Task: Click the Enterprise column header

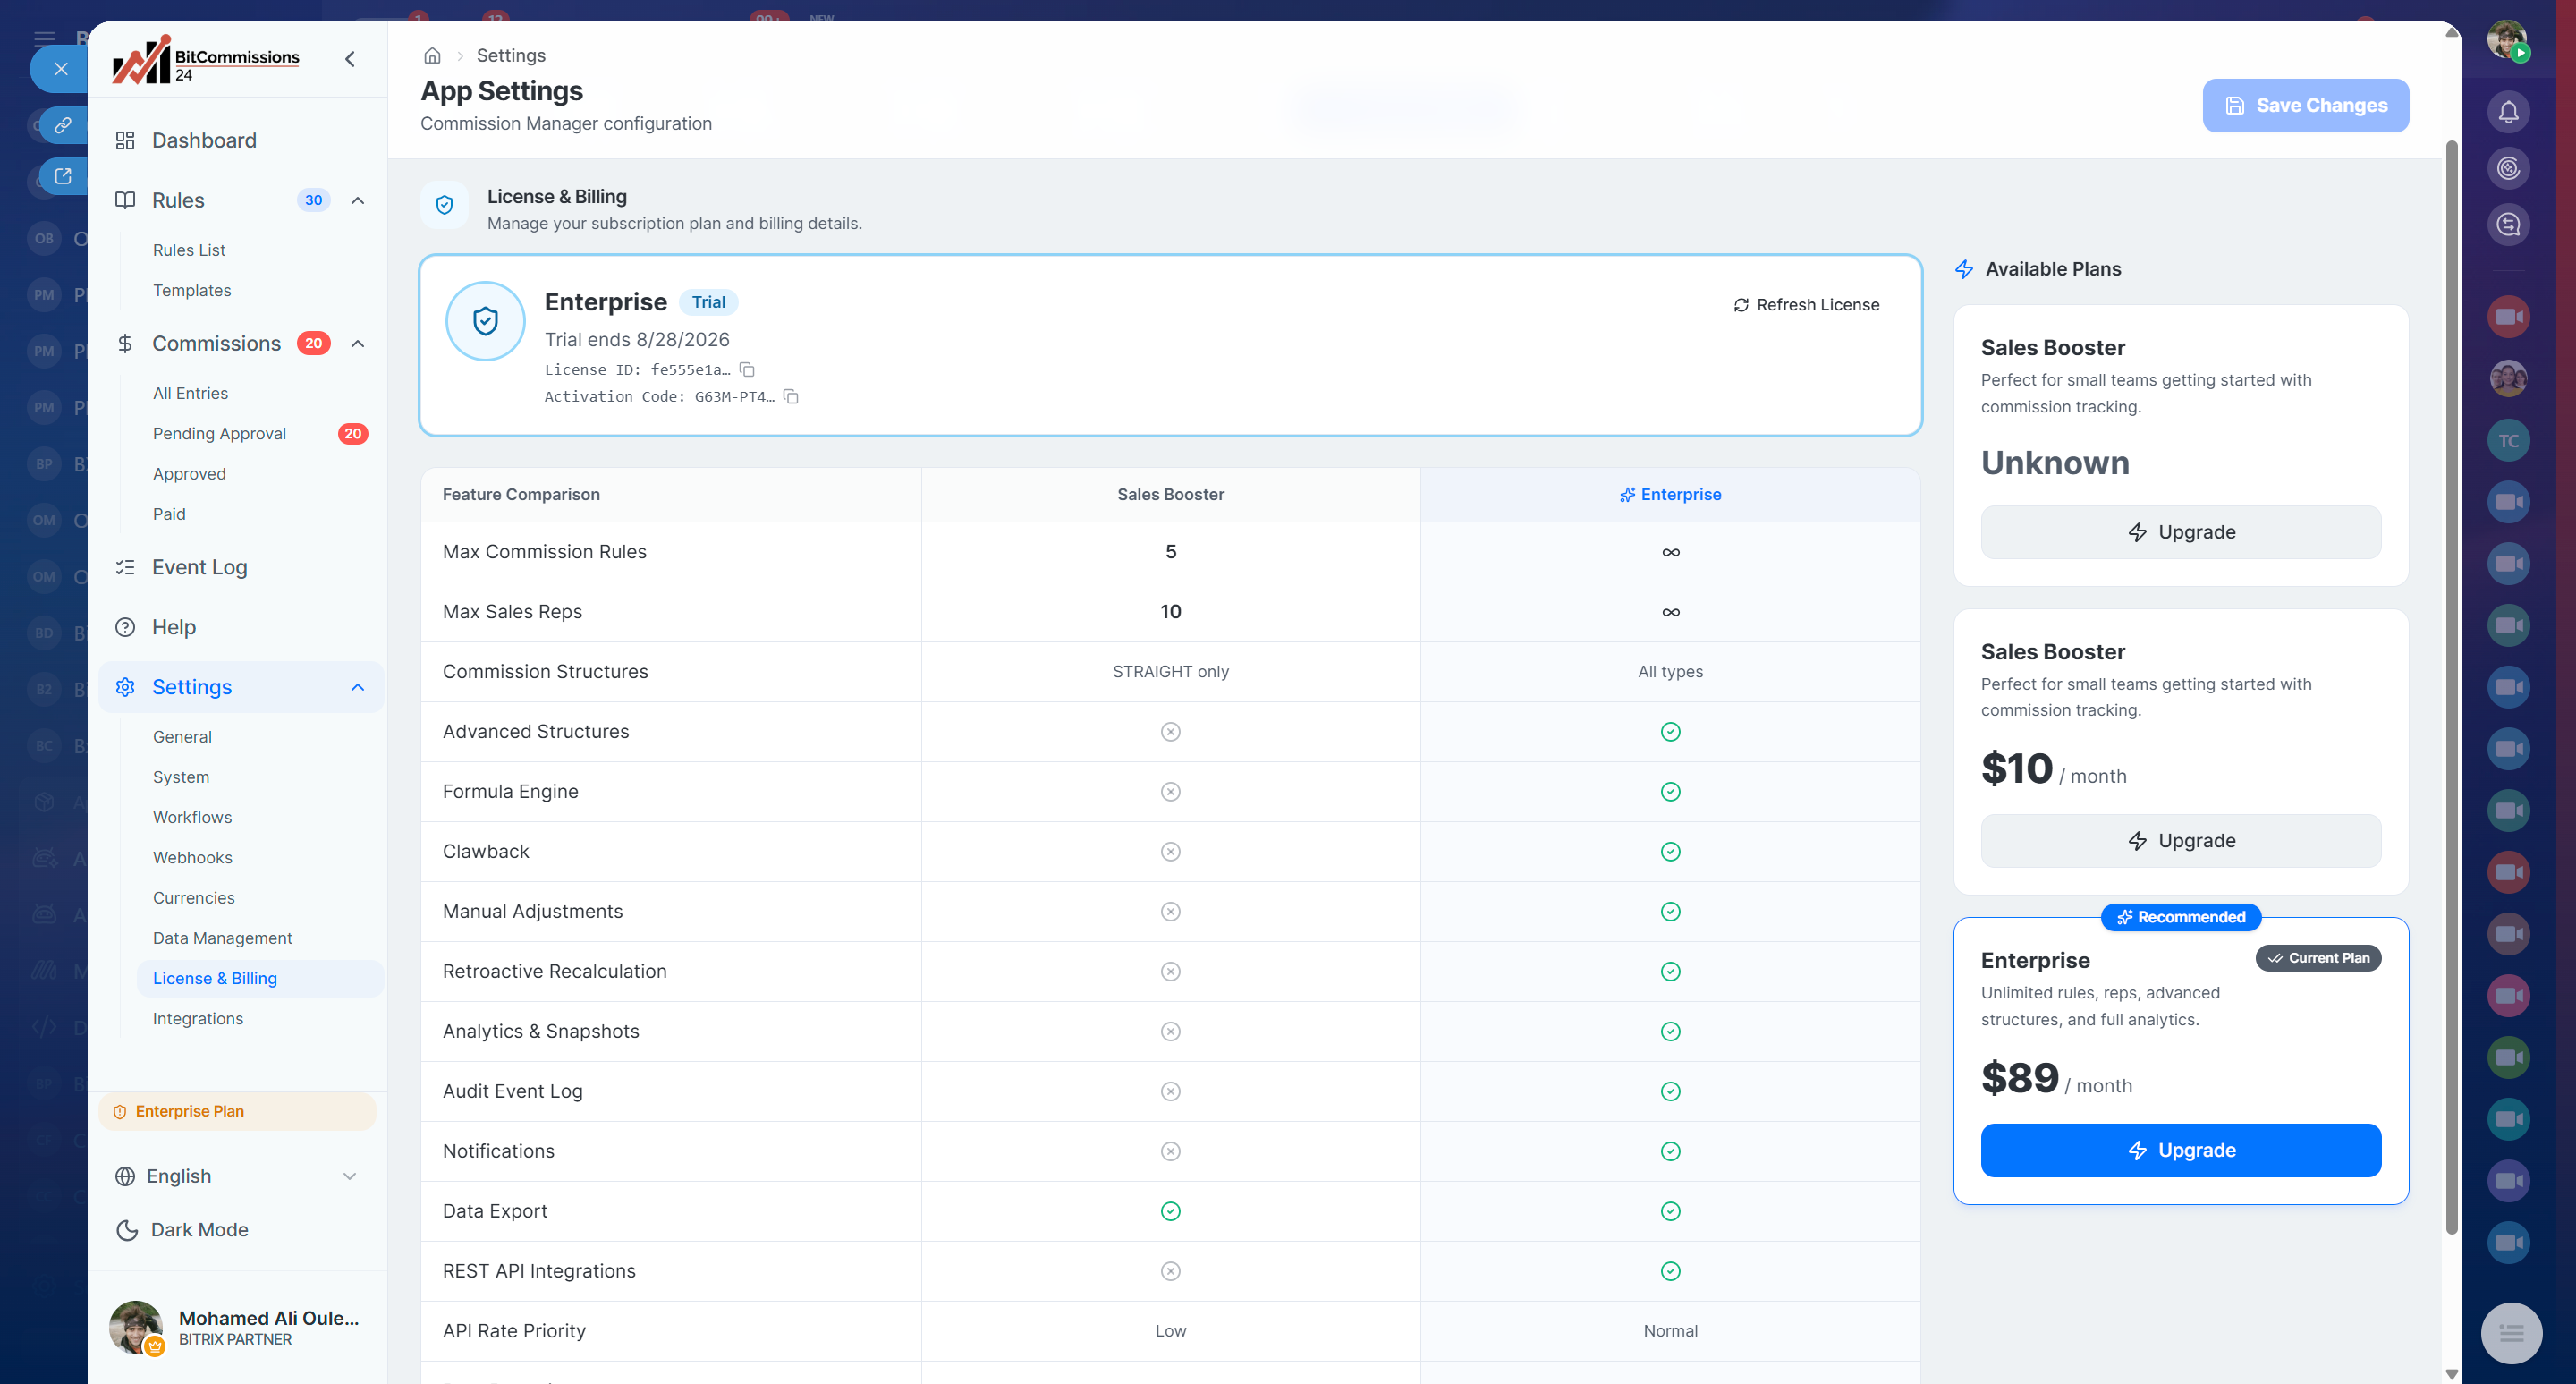Action: pos(1670,494)
